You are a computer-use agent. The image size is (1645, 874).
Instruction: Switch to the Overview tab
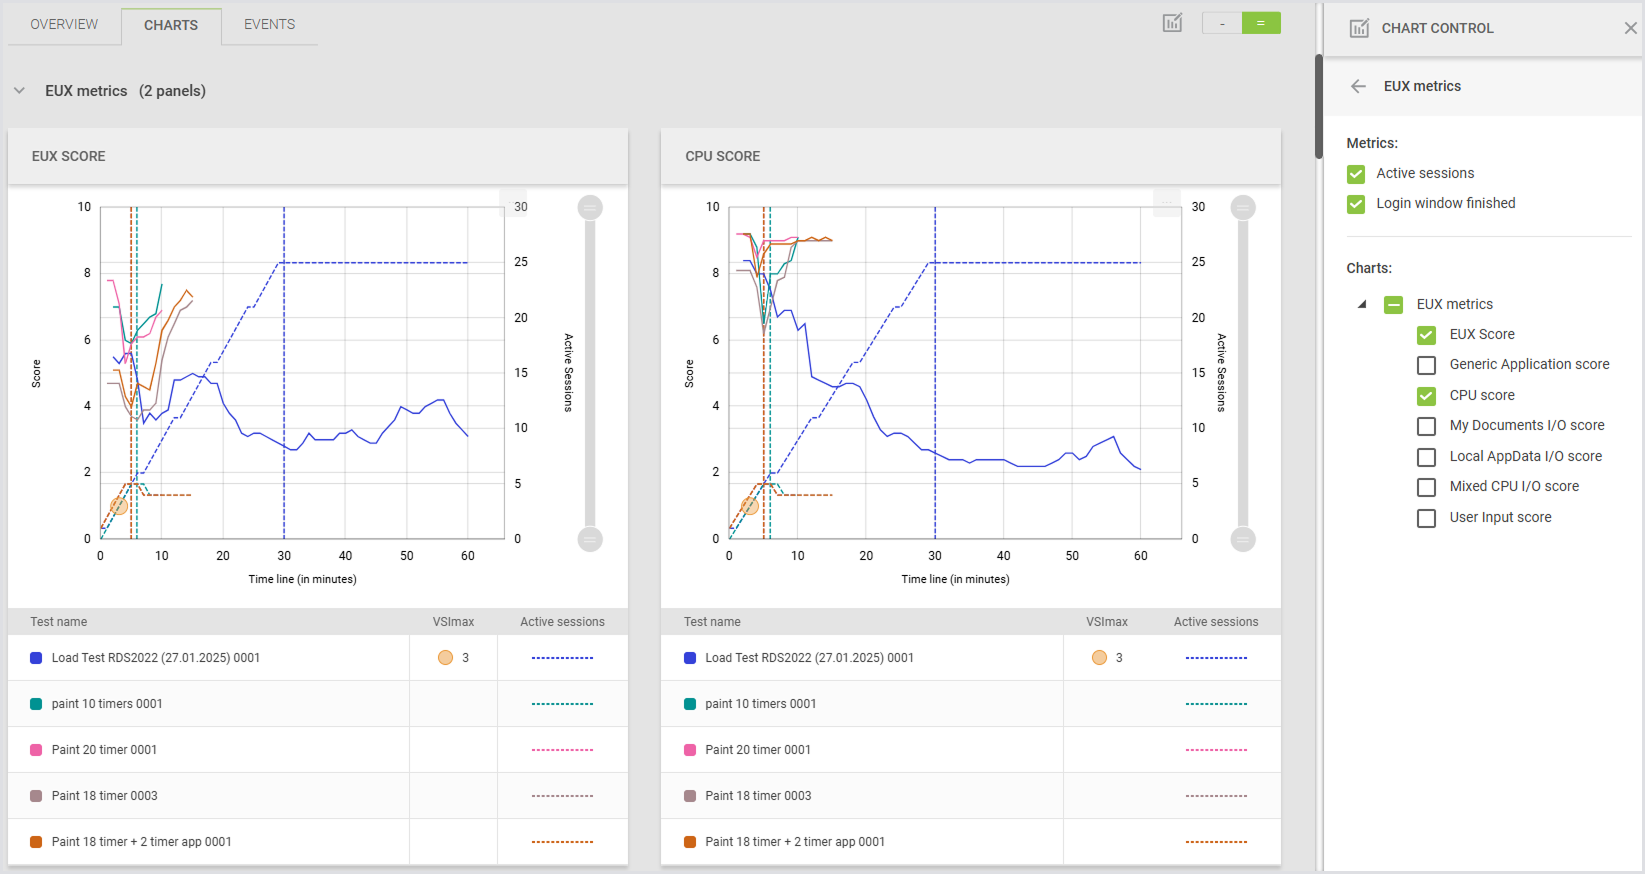click(x=64, y=24)
